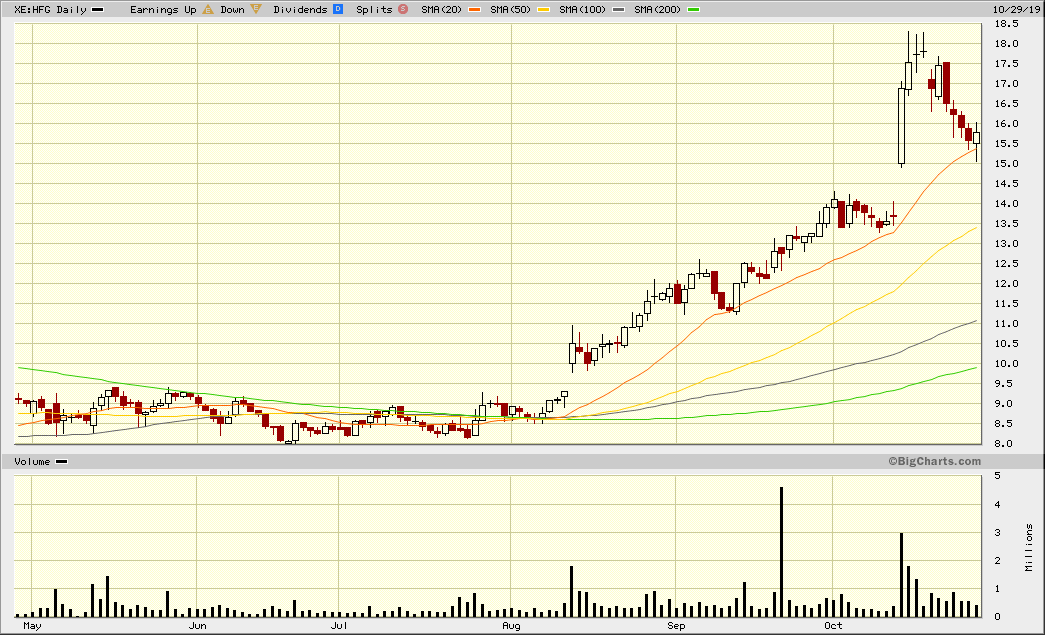1045x635 pixels.
Task: Click the black XE:HFG Daily legend marker
Action: [97, 9]
